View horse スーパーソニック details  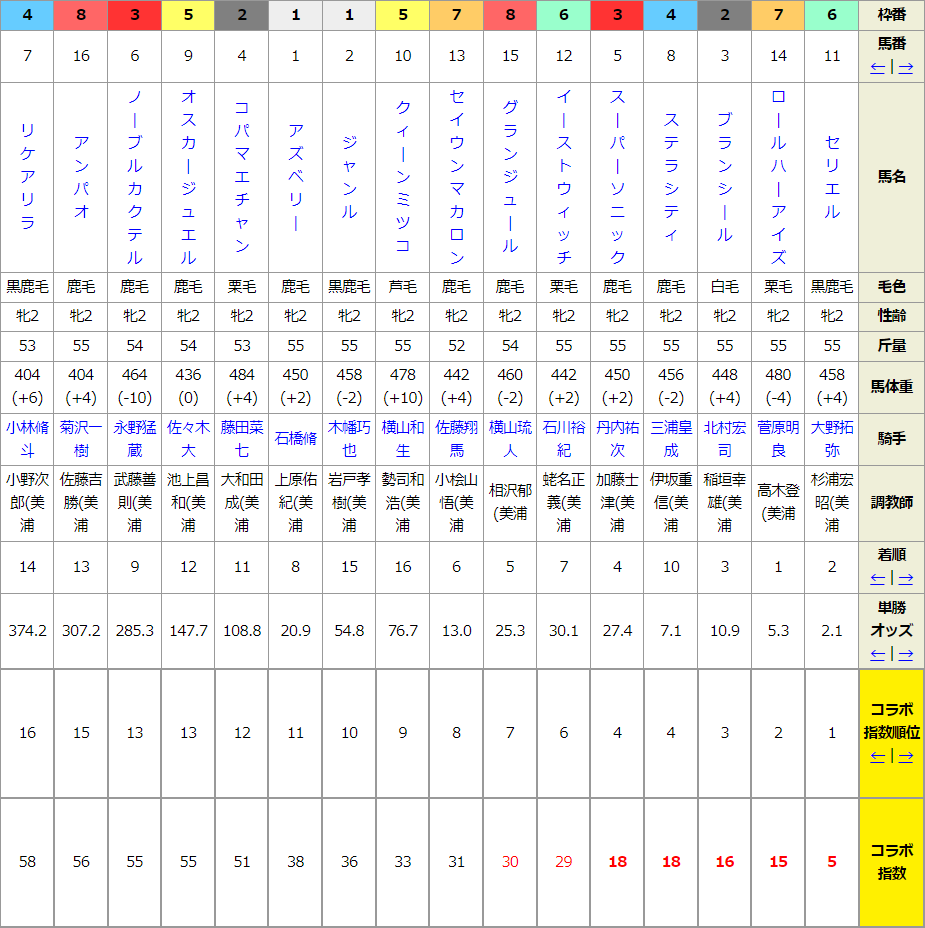tap(617, 176)
